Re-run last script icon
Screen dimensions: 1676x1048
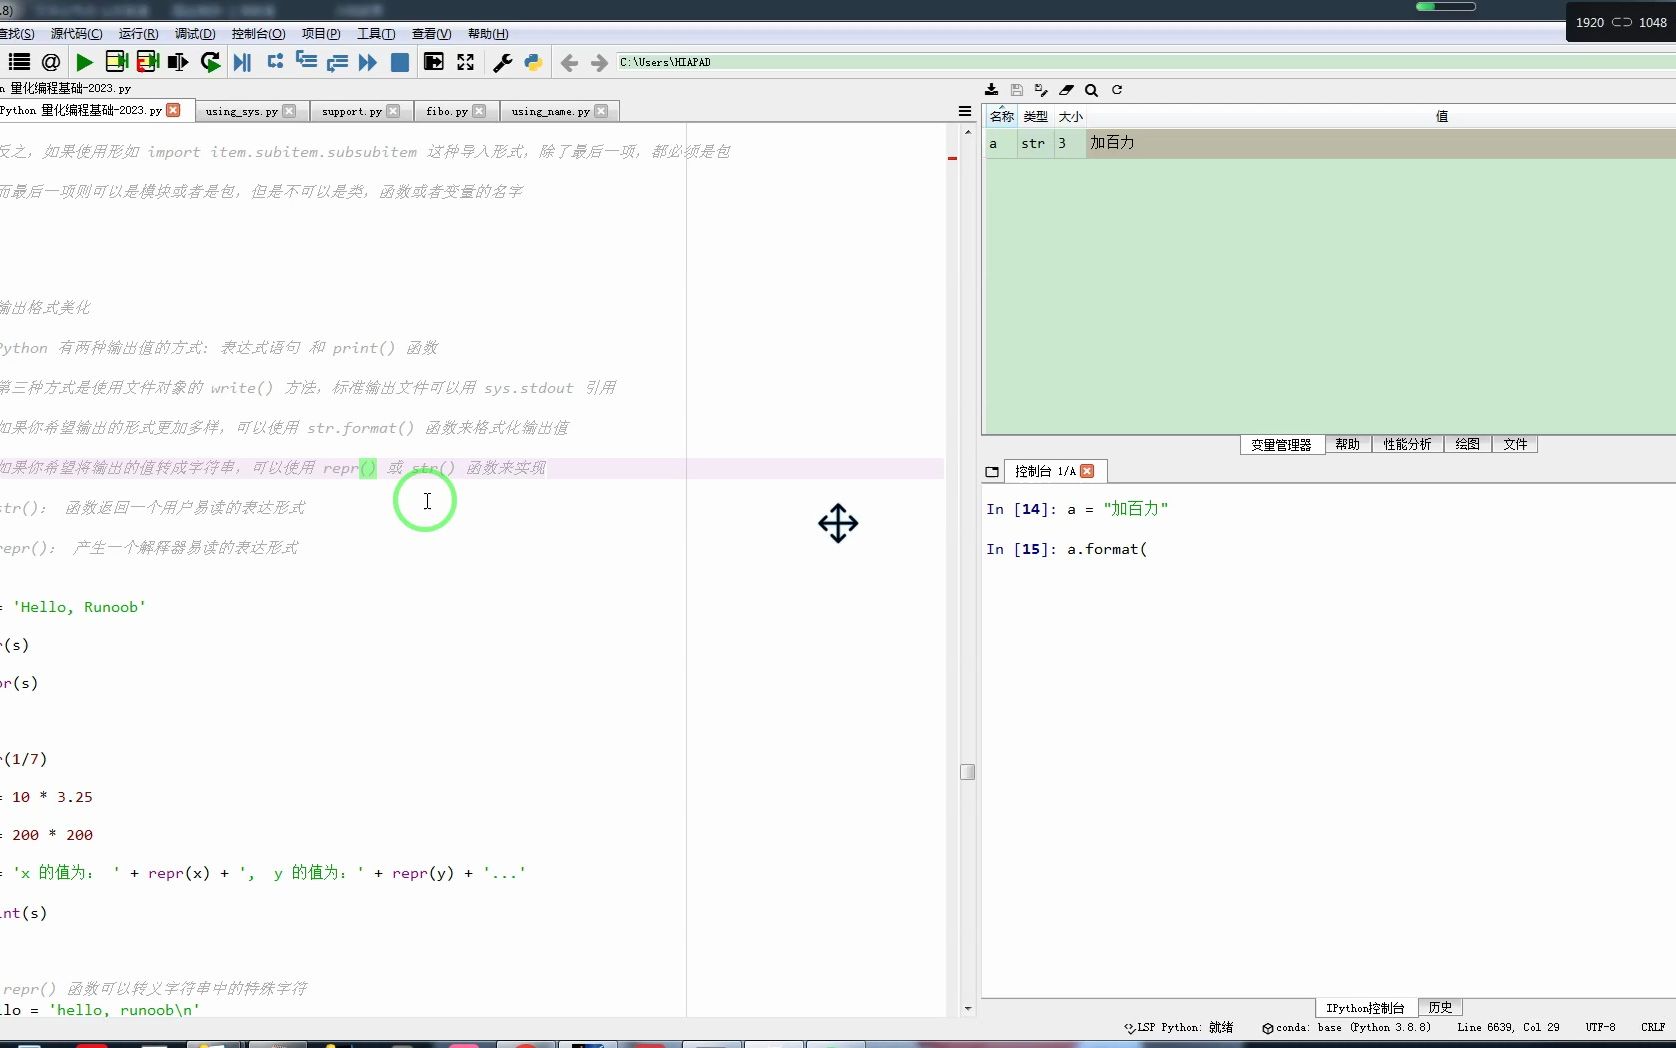coord(210,62)
